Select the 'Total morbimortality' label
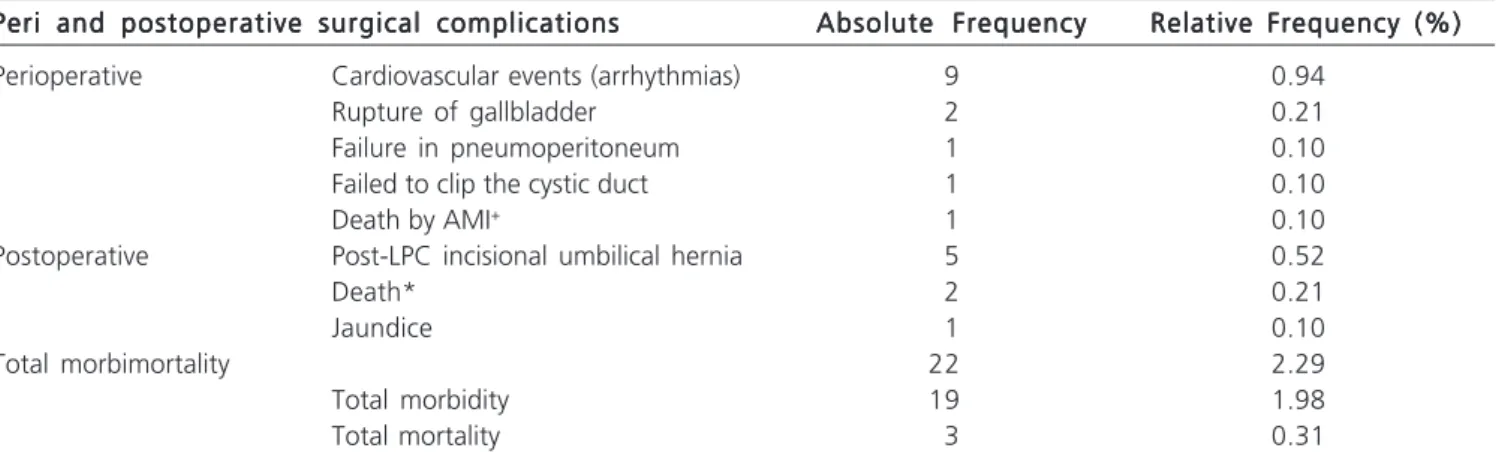The image size is (1496, 460). coord(115,363)
